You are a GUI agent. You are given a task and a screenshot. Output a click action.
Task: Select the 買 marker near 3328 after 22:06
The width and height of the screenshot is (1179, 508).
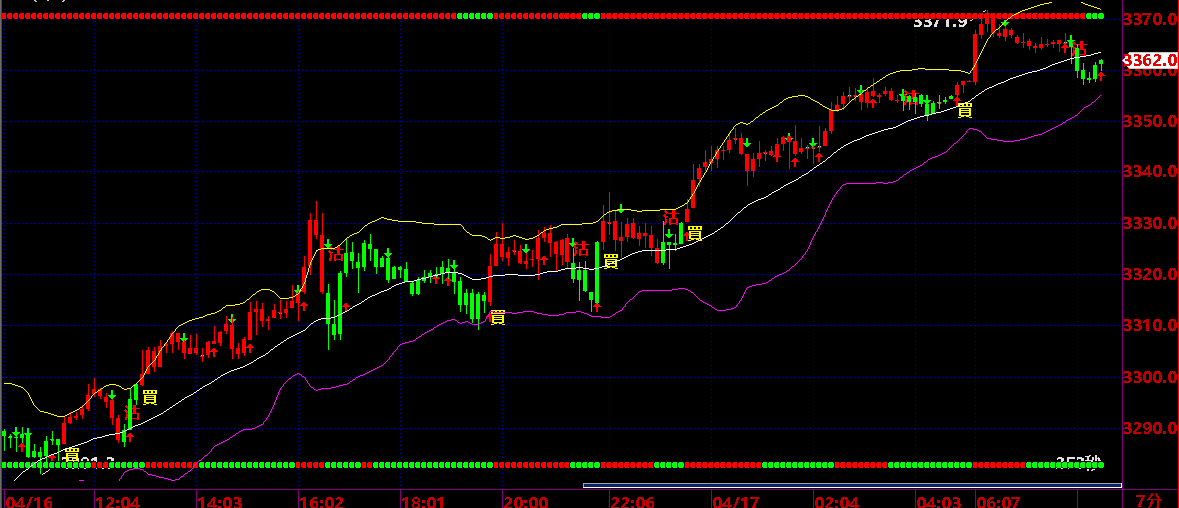(x=695, y=233)
